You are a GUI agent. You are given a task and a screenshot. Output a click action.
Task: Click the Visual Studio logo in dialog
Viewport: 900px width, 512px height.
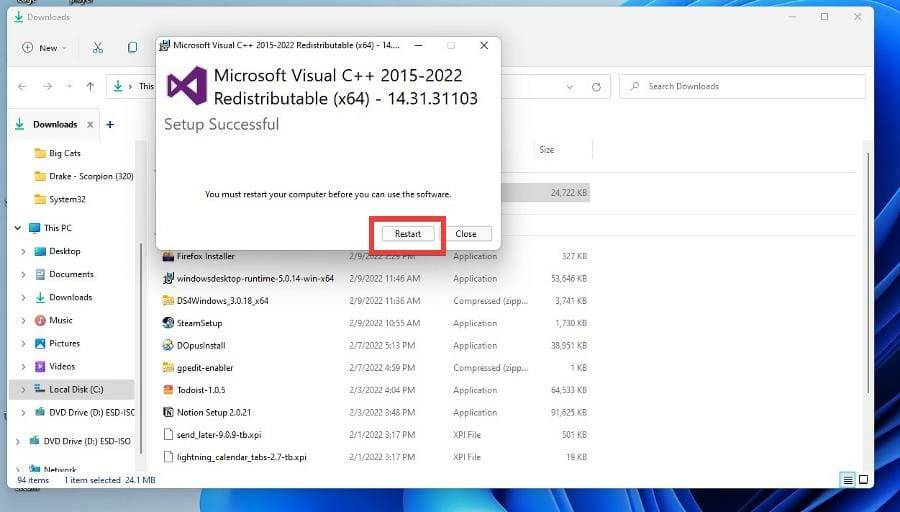click(187, 86)
